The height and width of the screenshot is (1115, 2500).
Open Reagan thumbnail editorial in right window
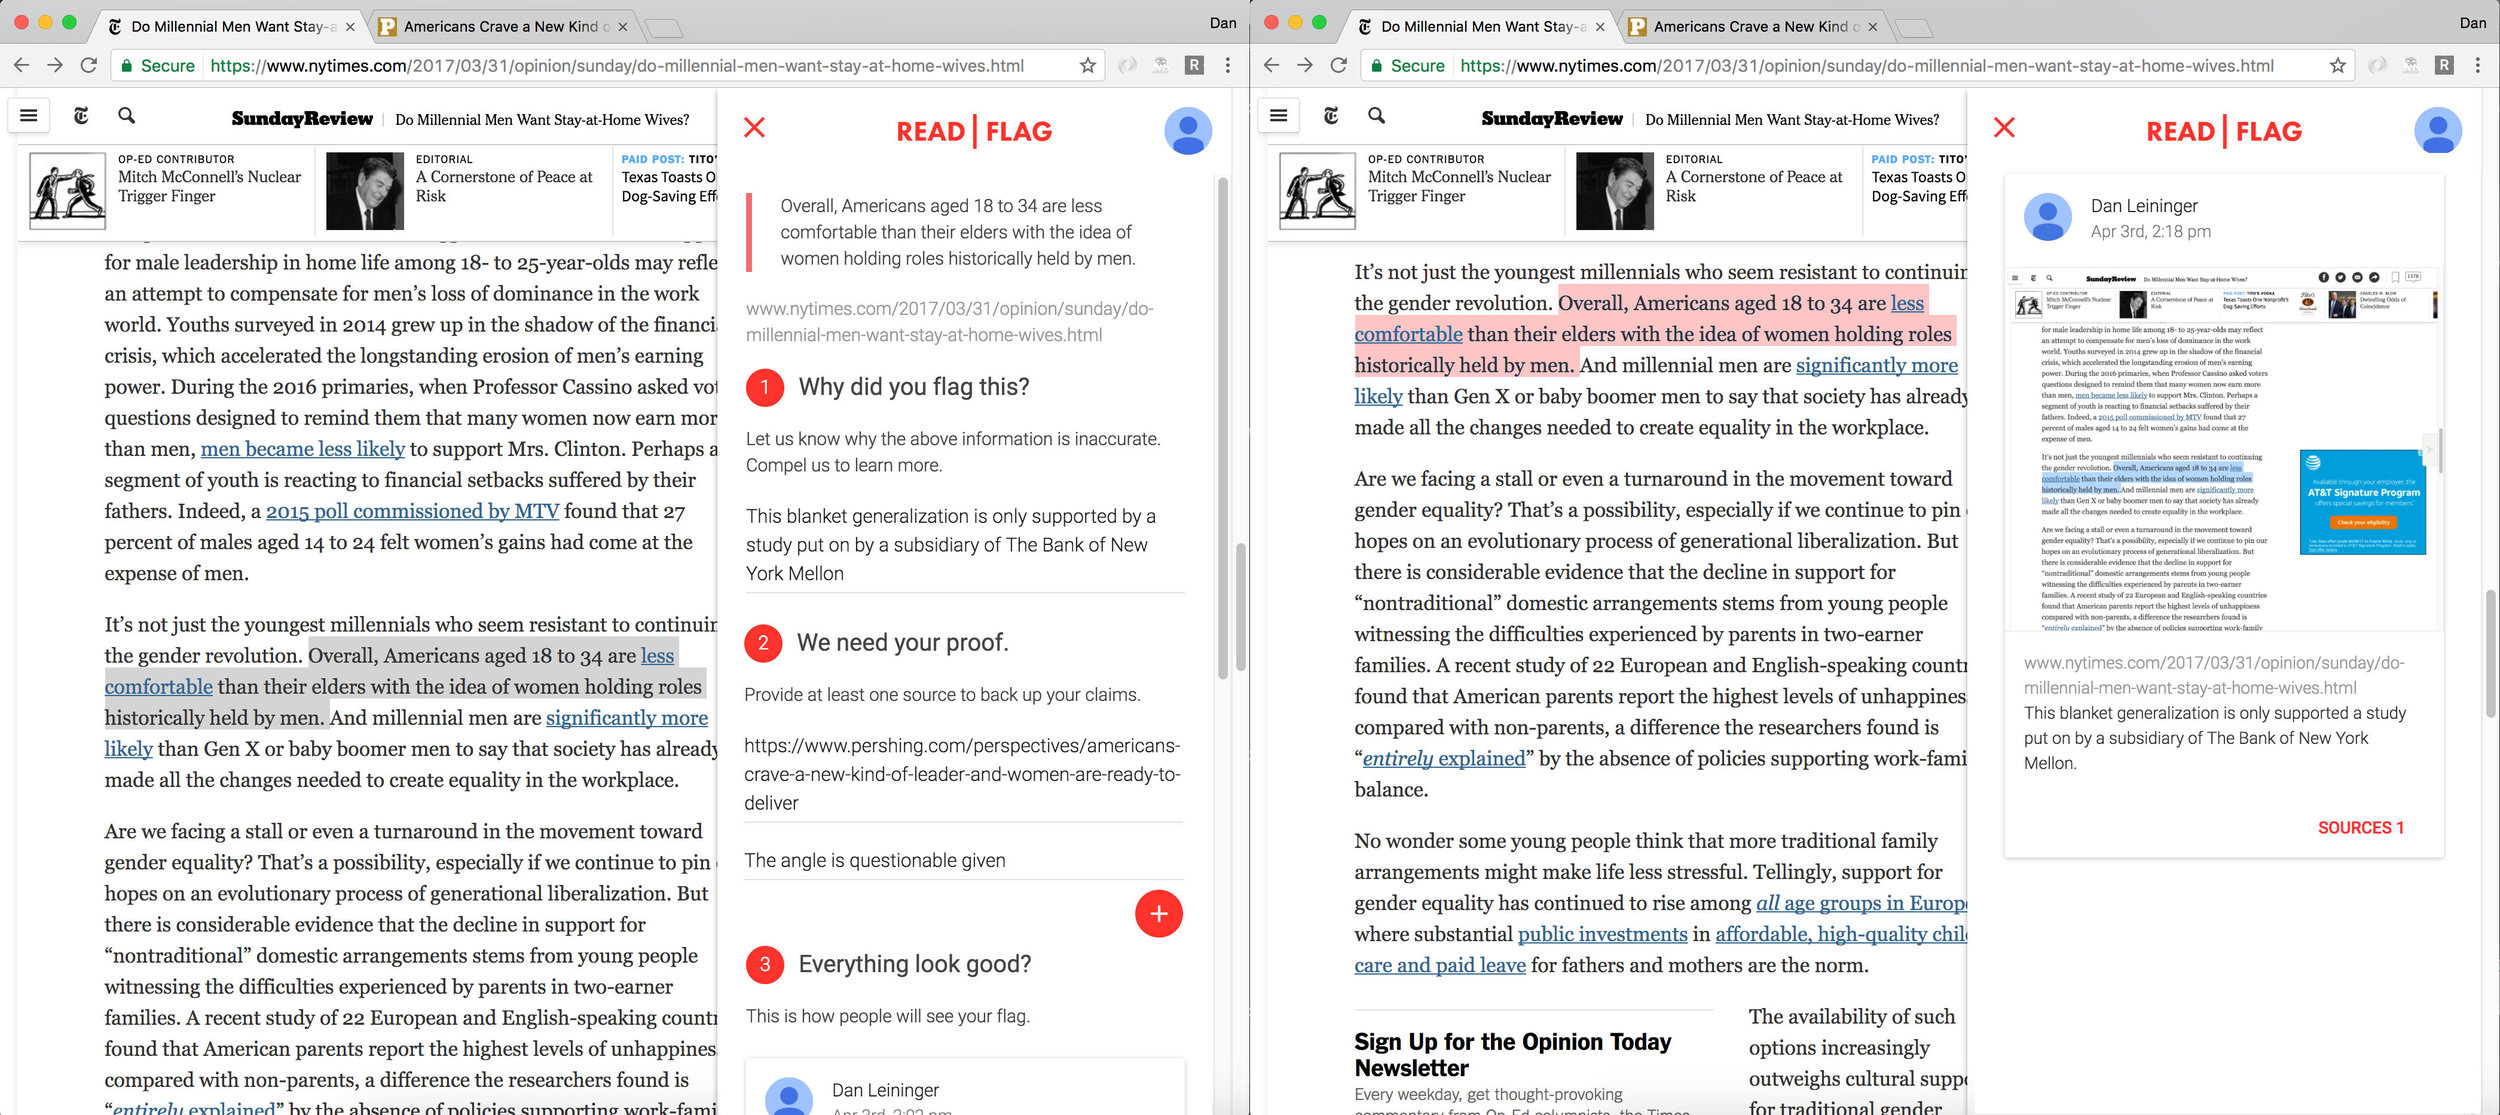point(1615,191)
